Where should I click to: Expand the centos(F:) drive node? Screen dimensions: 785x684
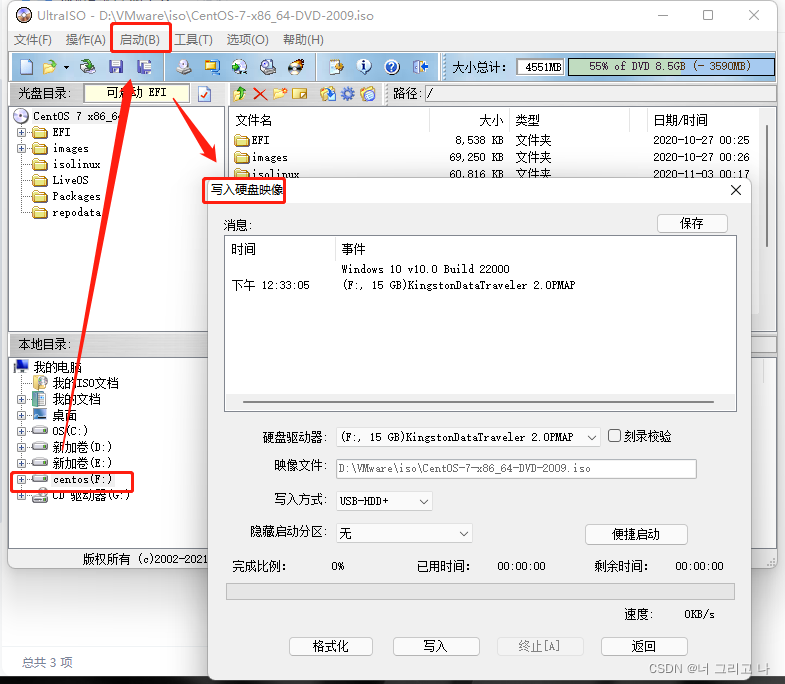point(22,479)
